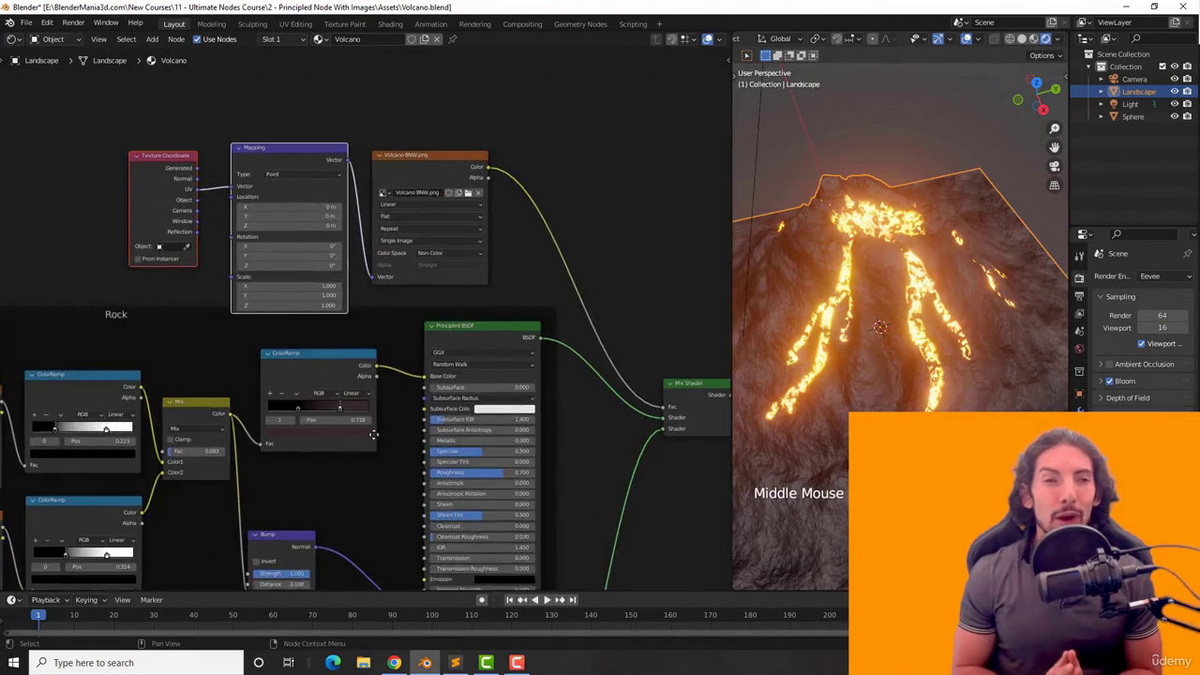Viewport: 1200px width, 675px height.
Task: Open the Render Engine Eevee dropdown
Action: coord(1164,276)
